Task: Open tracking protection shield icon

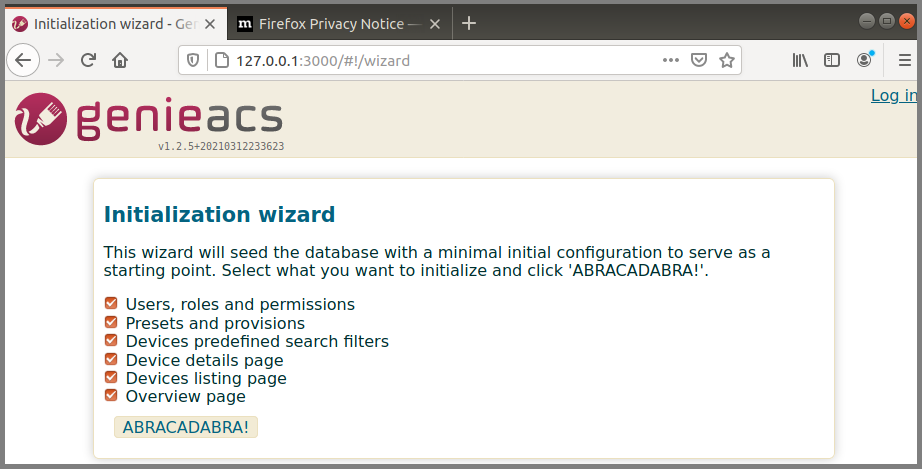Action: 193,60
